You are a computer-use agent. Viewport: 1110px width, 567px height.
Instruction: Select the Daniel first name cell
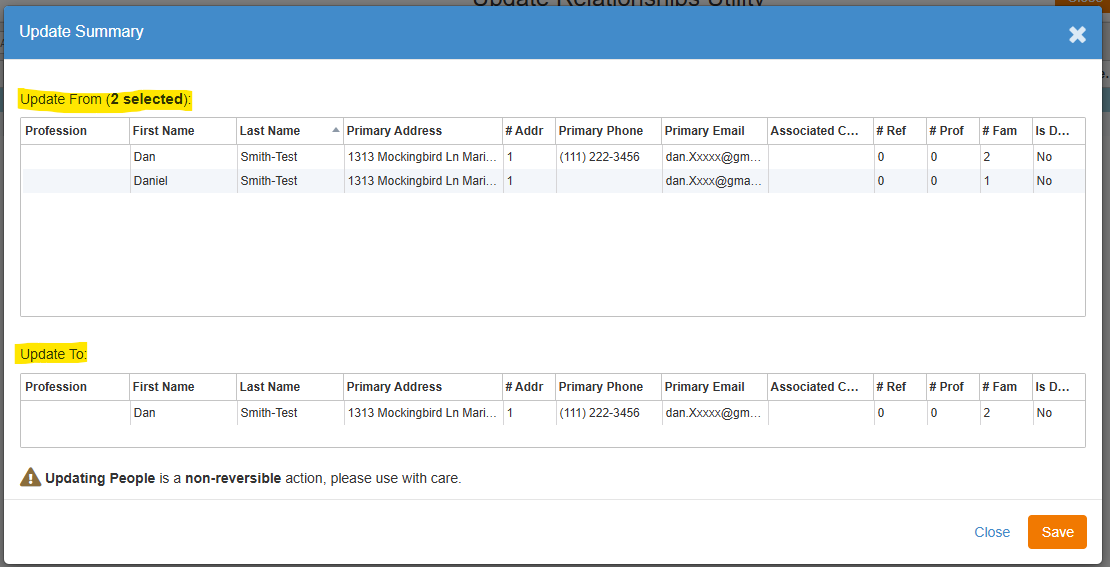coord(183,181)
